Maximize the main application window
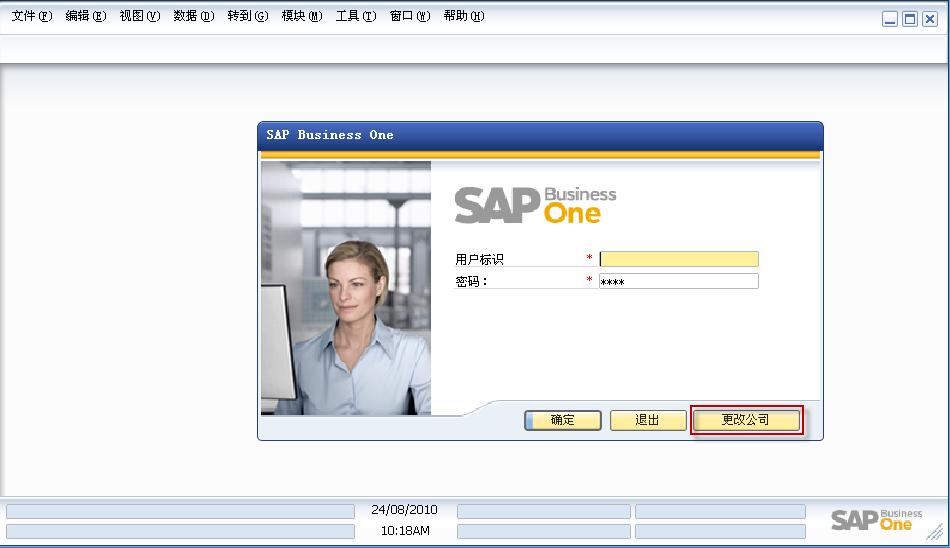Screen dimensions: 950x548 909,19
